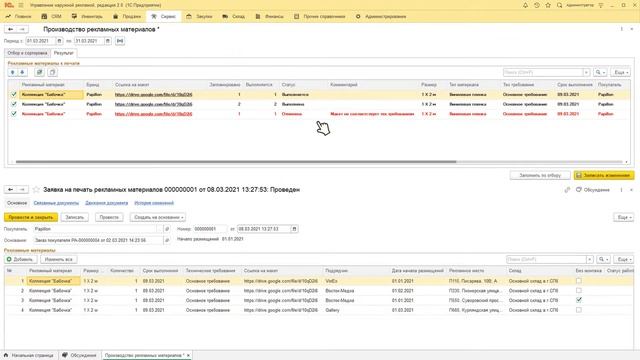
Task: Go back in Заявка на печать form
Action: click(11, 189)
